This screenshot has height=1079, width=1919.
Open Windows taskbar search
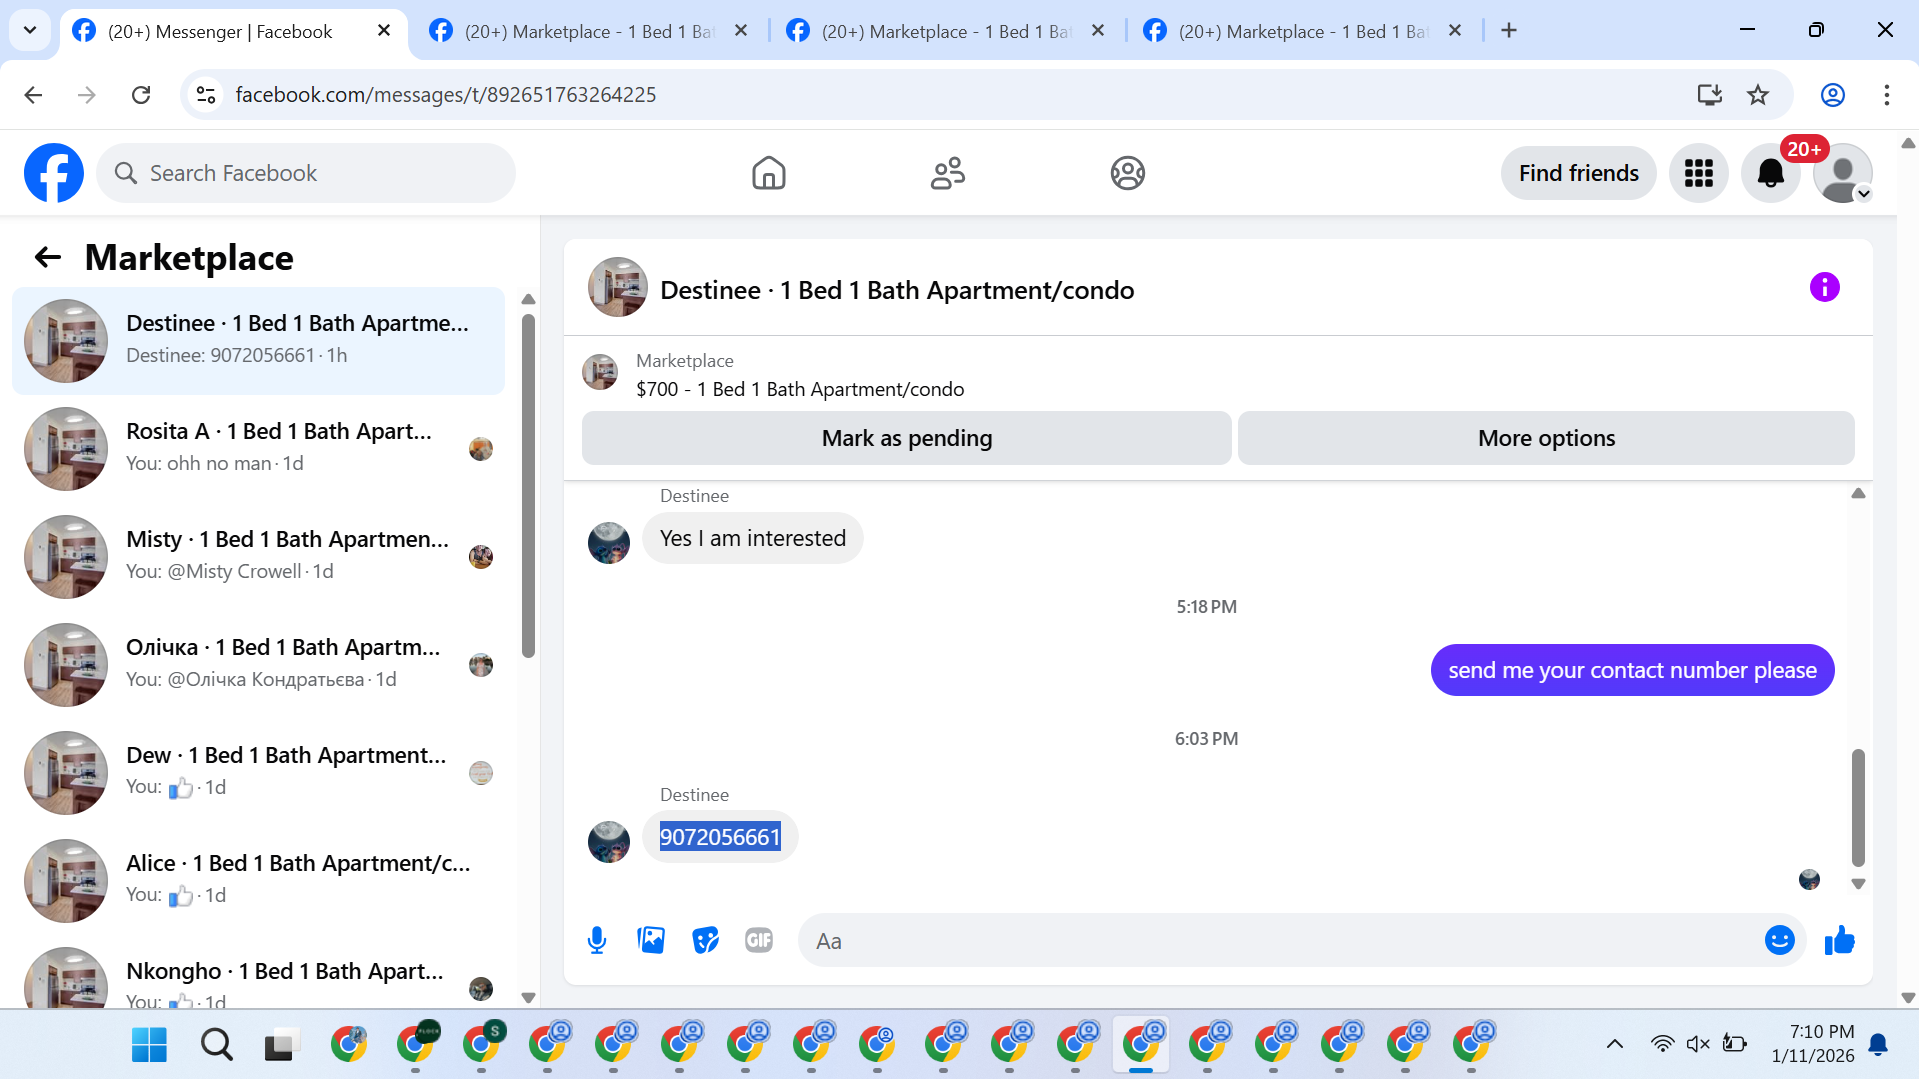216,1045
